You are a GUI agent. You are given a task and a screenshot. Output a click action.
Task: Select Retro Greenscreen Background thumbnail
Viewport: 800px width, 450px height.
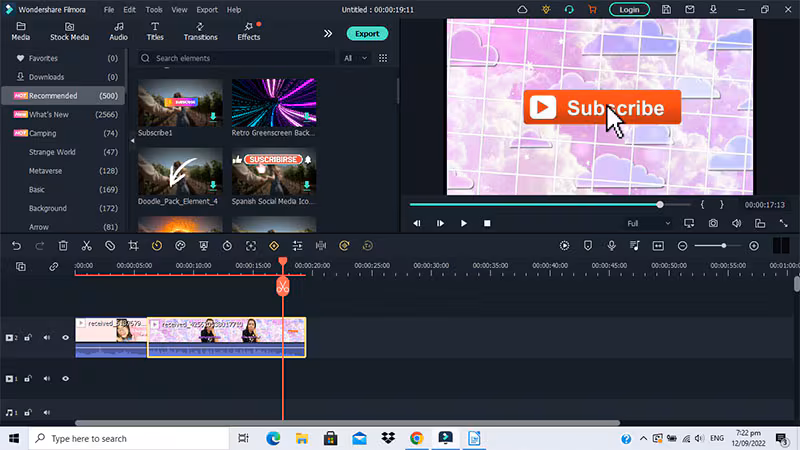tap(274, 103)
